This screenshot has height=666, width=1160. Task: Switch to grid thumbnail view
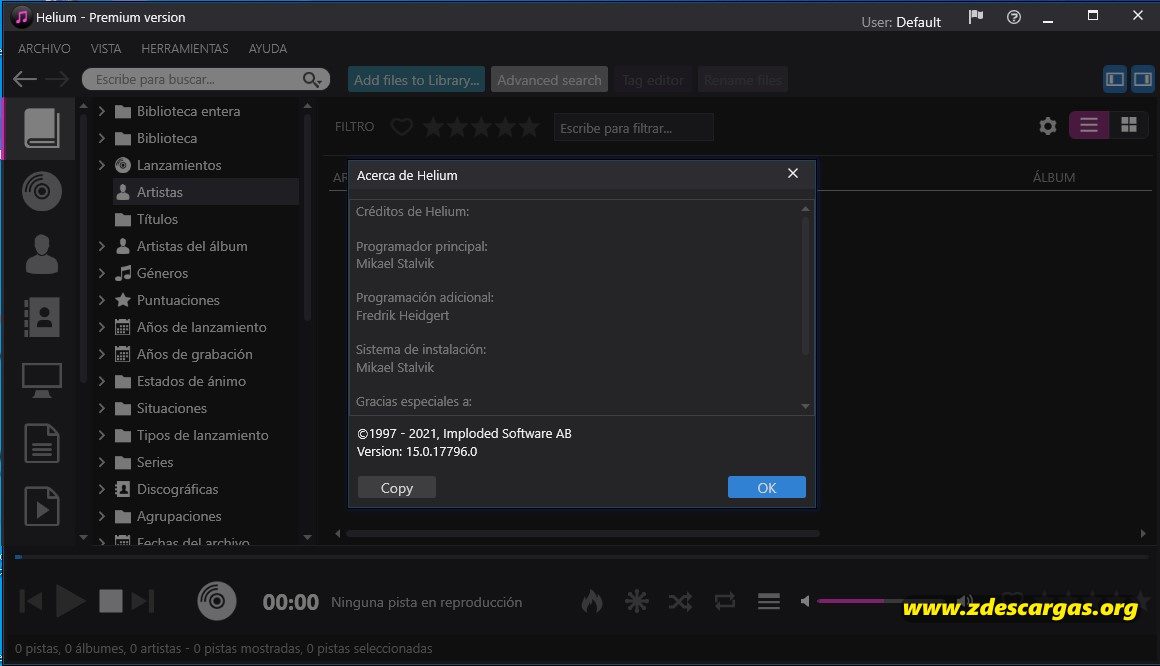1129,125
